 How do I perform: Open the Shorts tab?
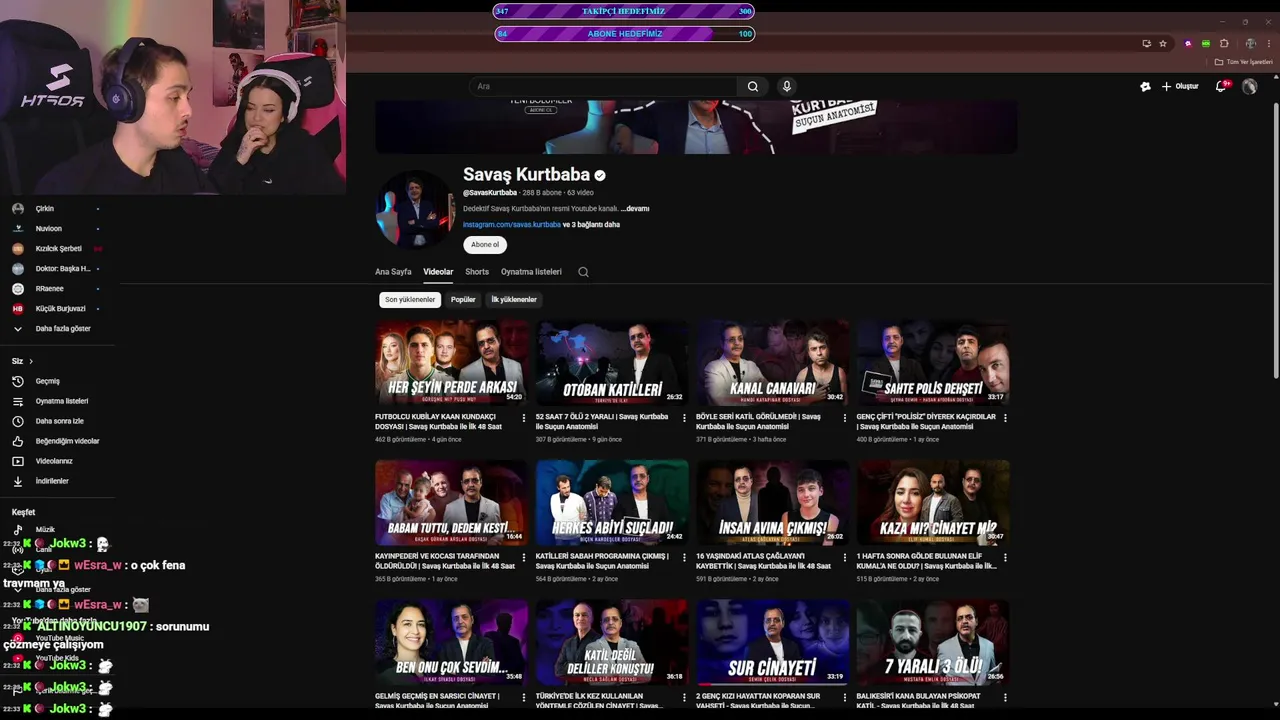[x=477, y=272]
